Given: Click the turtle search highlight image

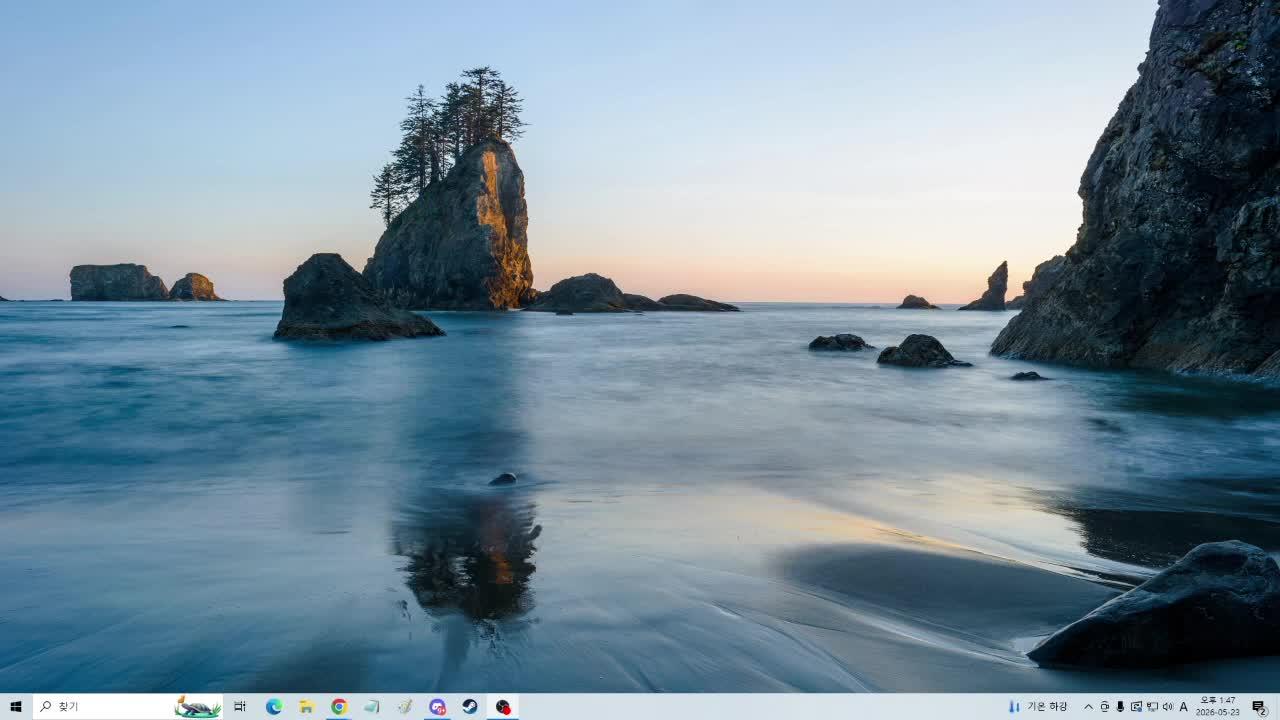Looking at the screenshot, I should point(197,707).
